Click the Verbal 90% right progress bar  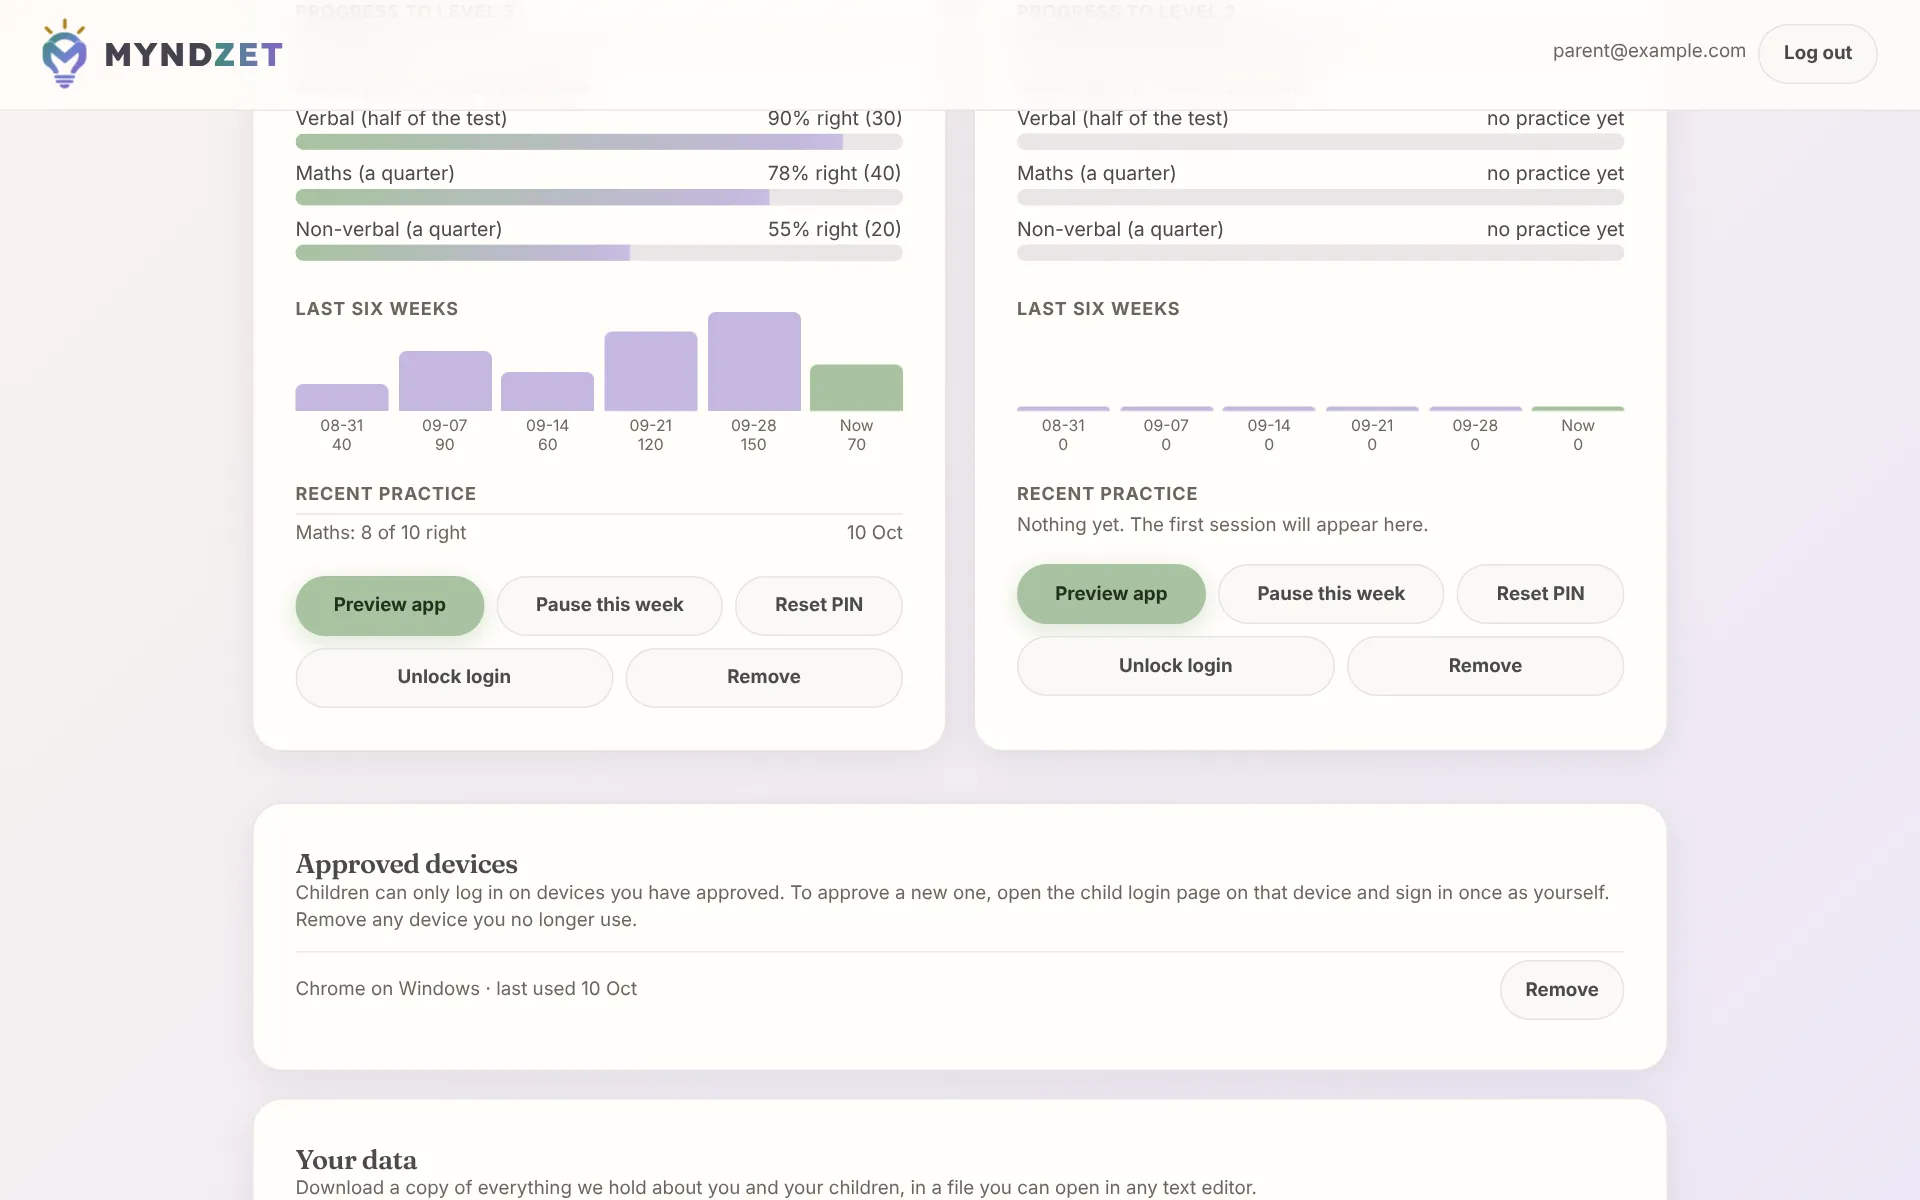tap(599, 142)
